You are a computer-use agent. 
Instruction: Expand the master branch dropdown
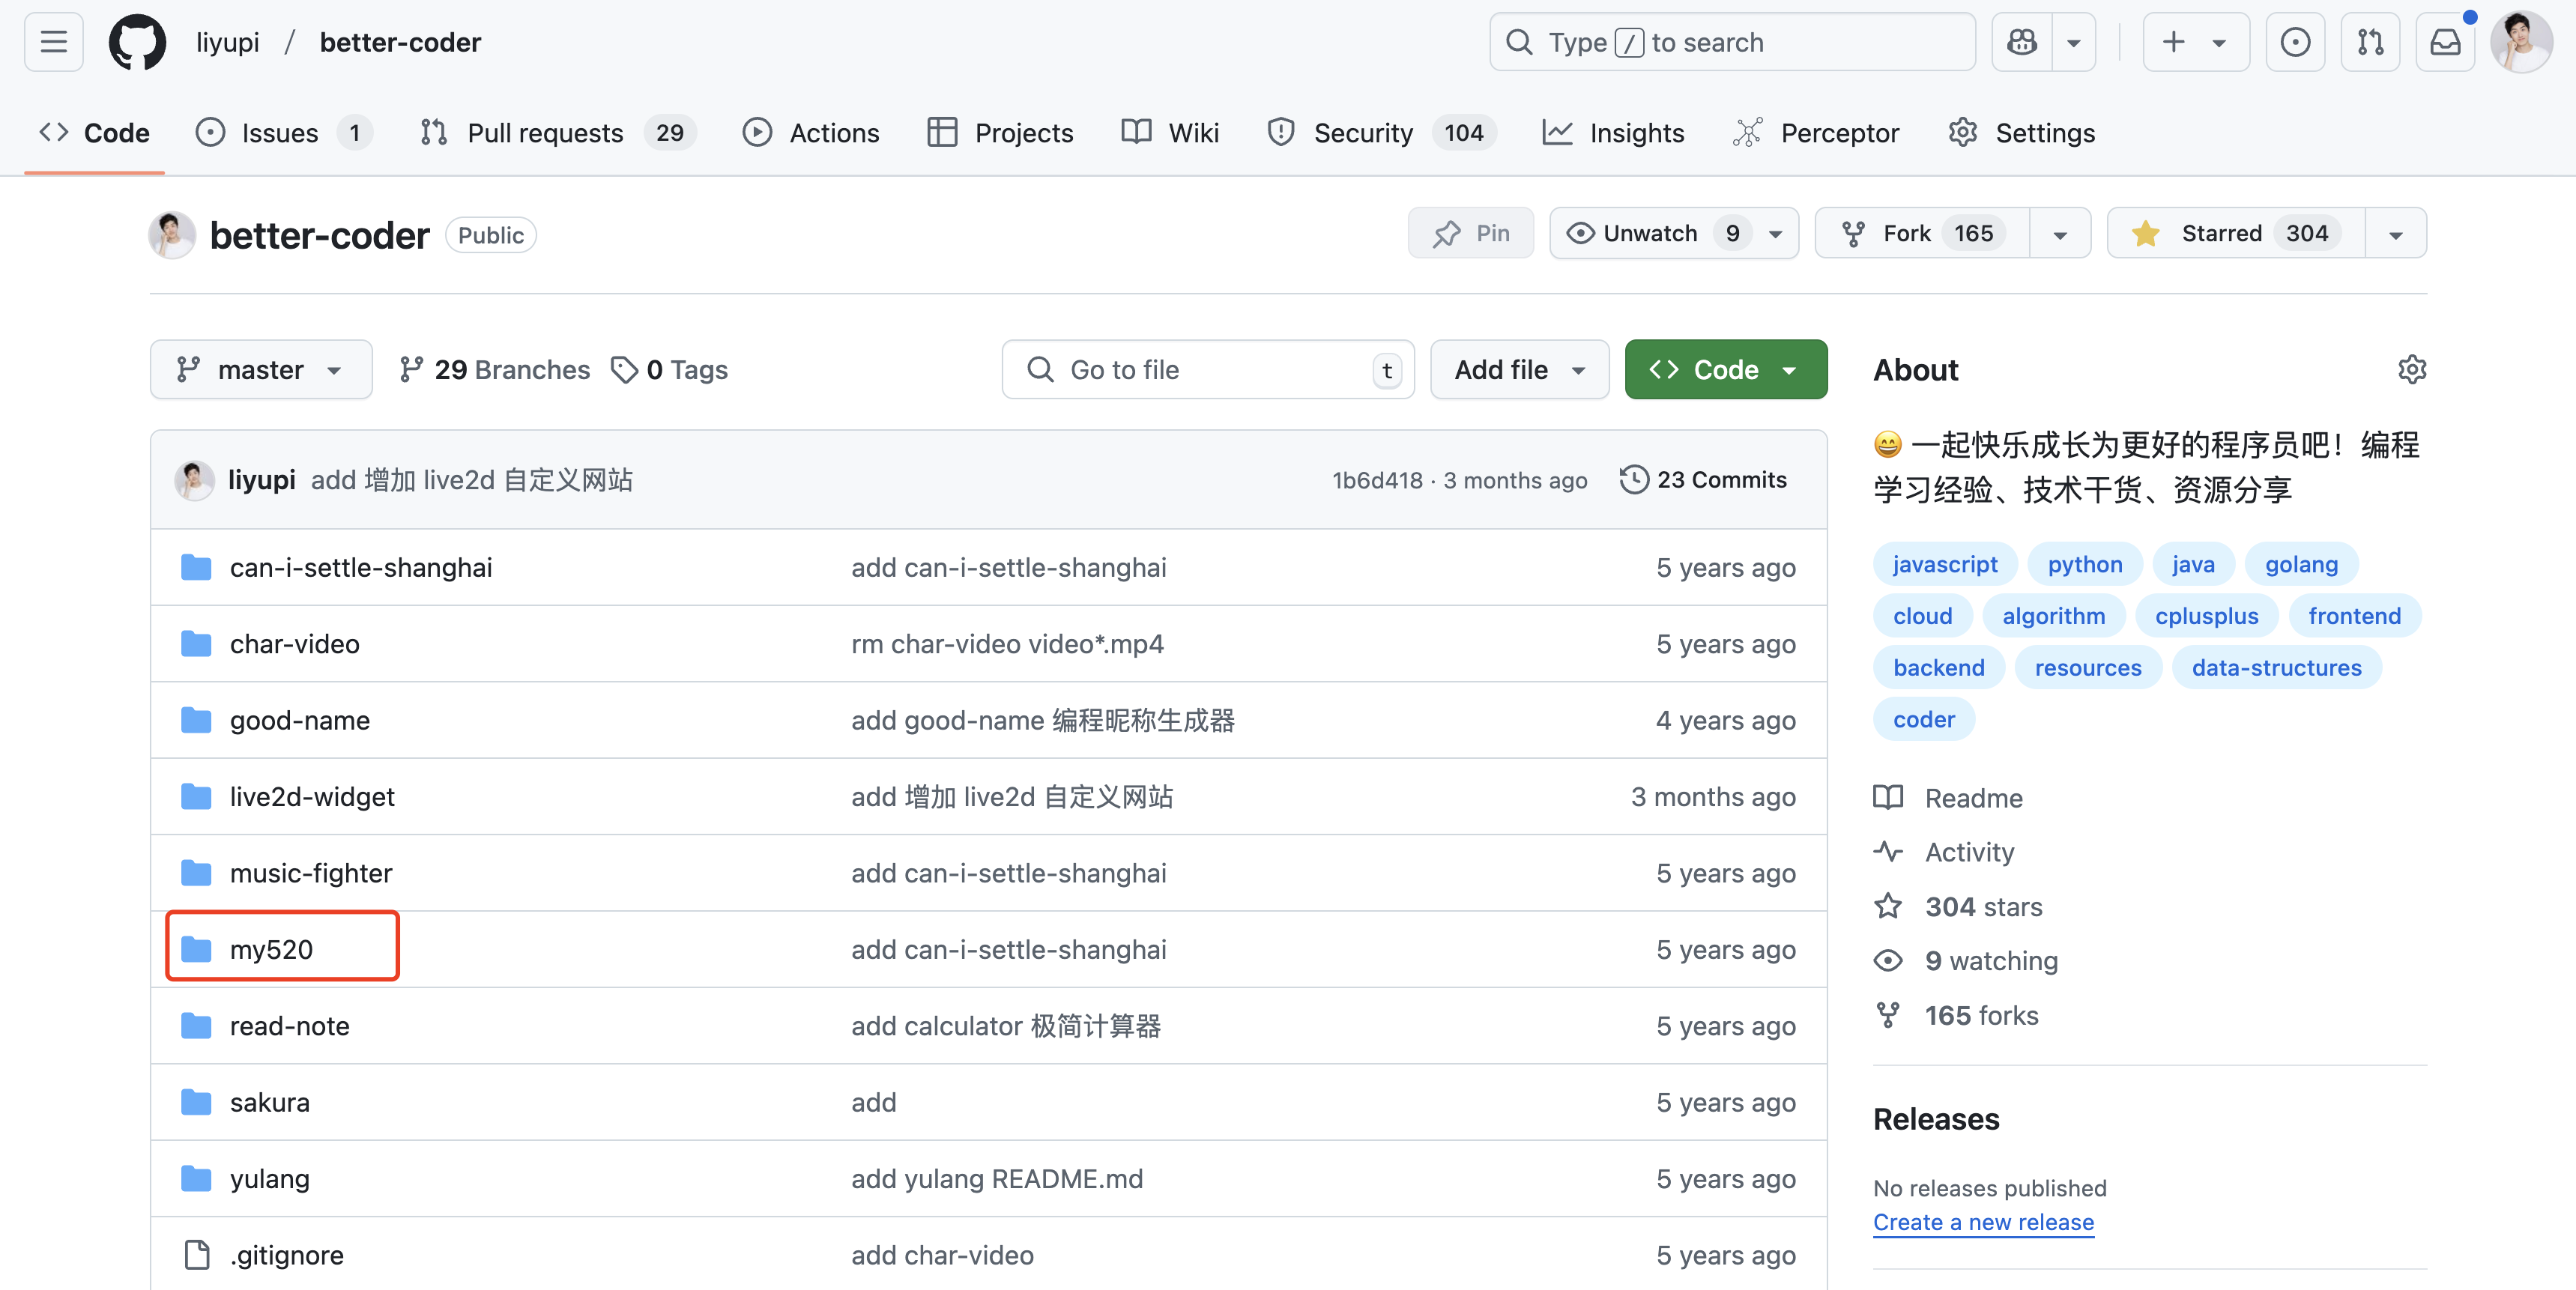pyautogui.click(x=260, y=369)
